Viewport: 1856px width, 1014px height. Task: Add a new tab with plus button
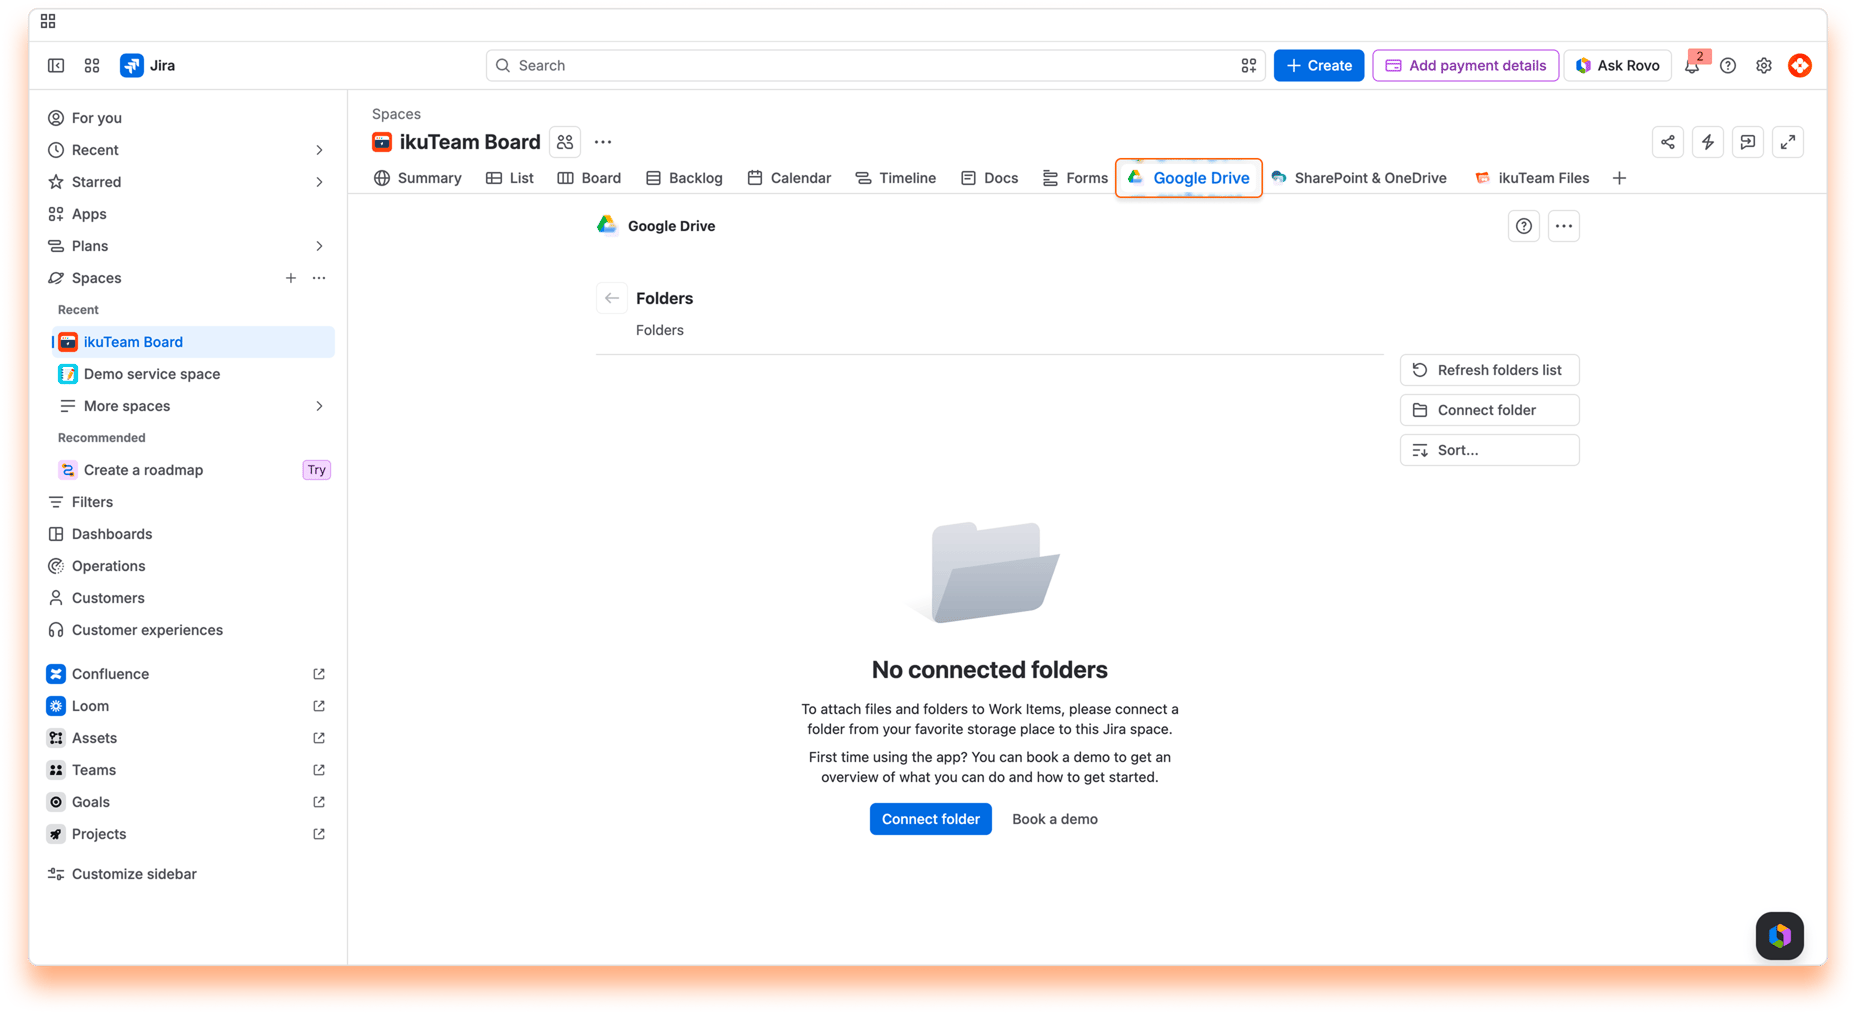(1620, 178)
